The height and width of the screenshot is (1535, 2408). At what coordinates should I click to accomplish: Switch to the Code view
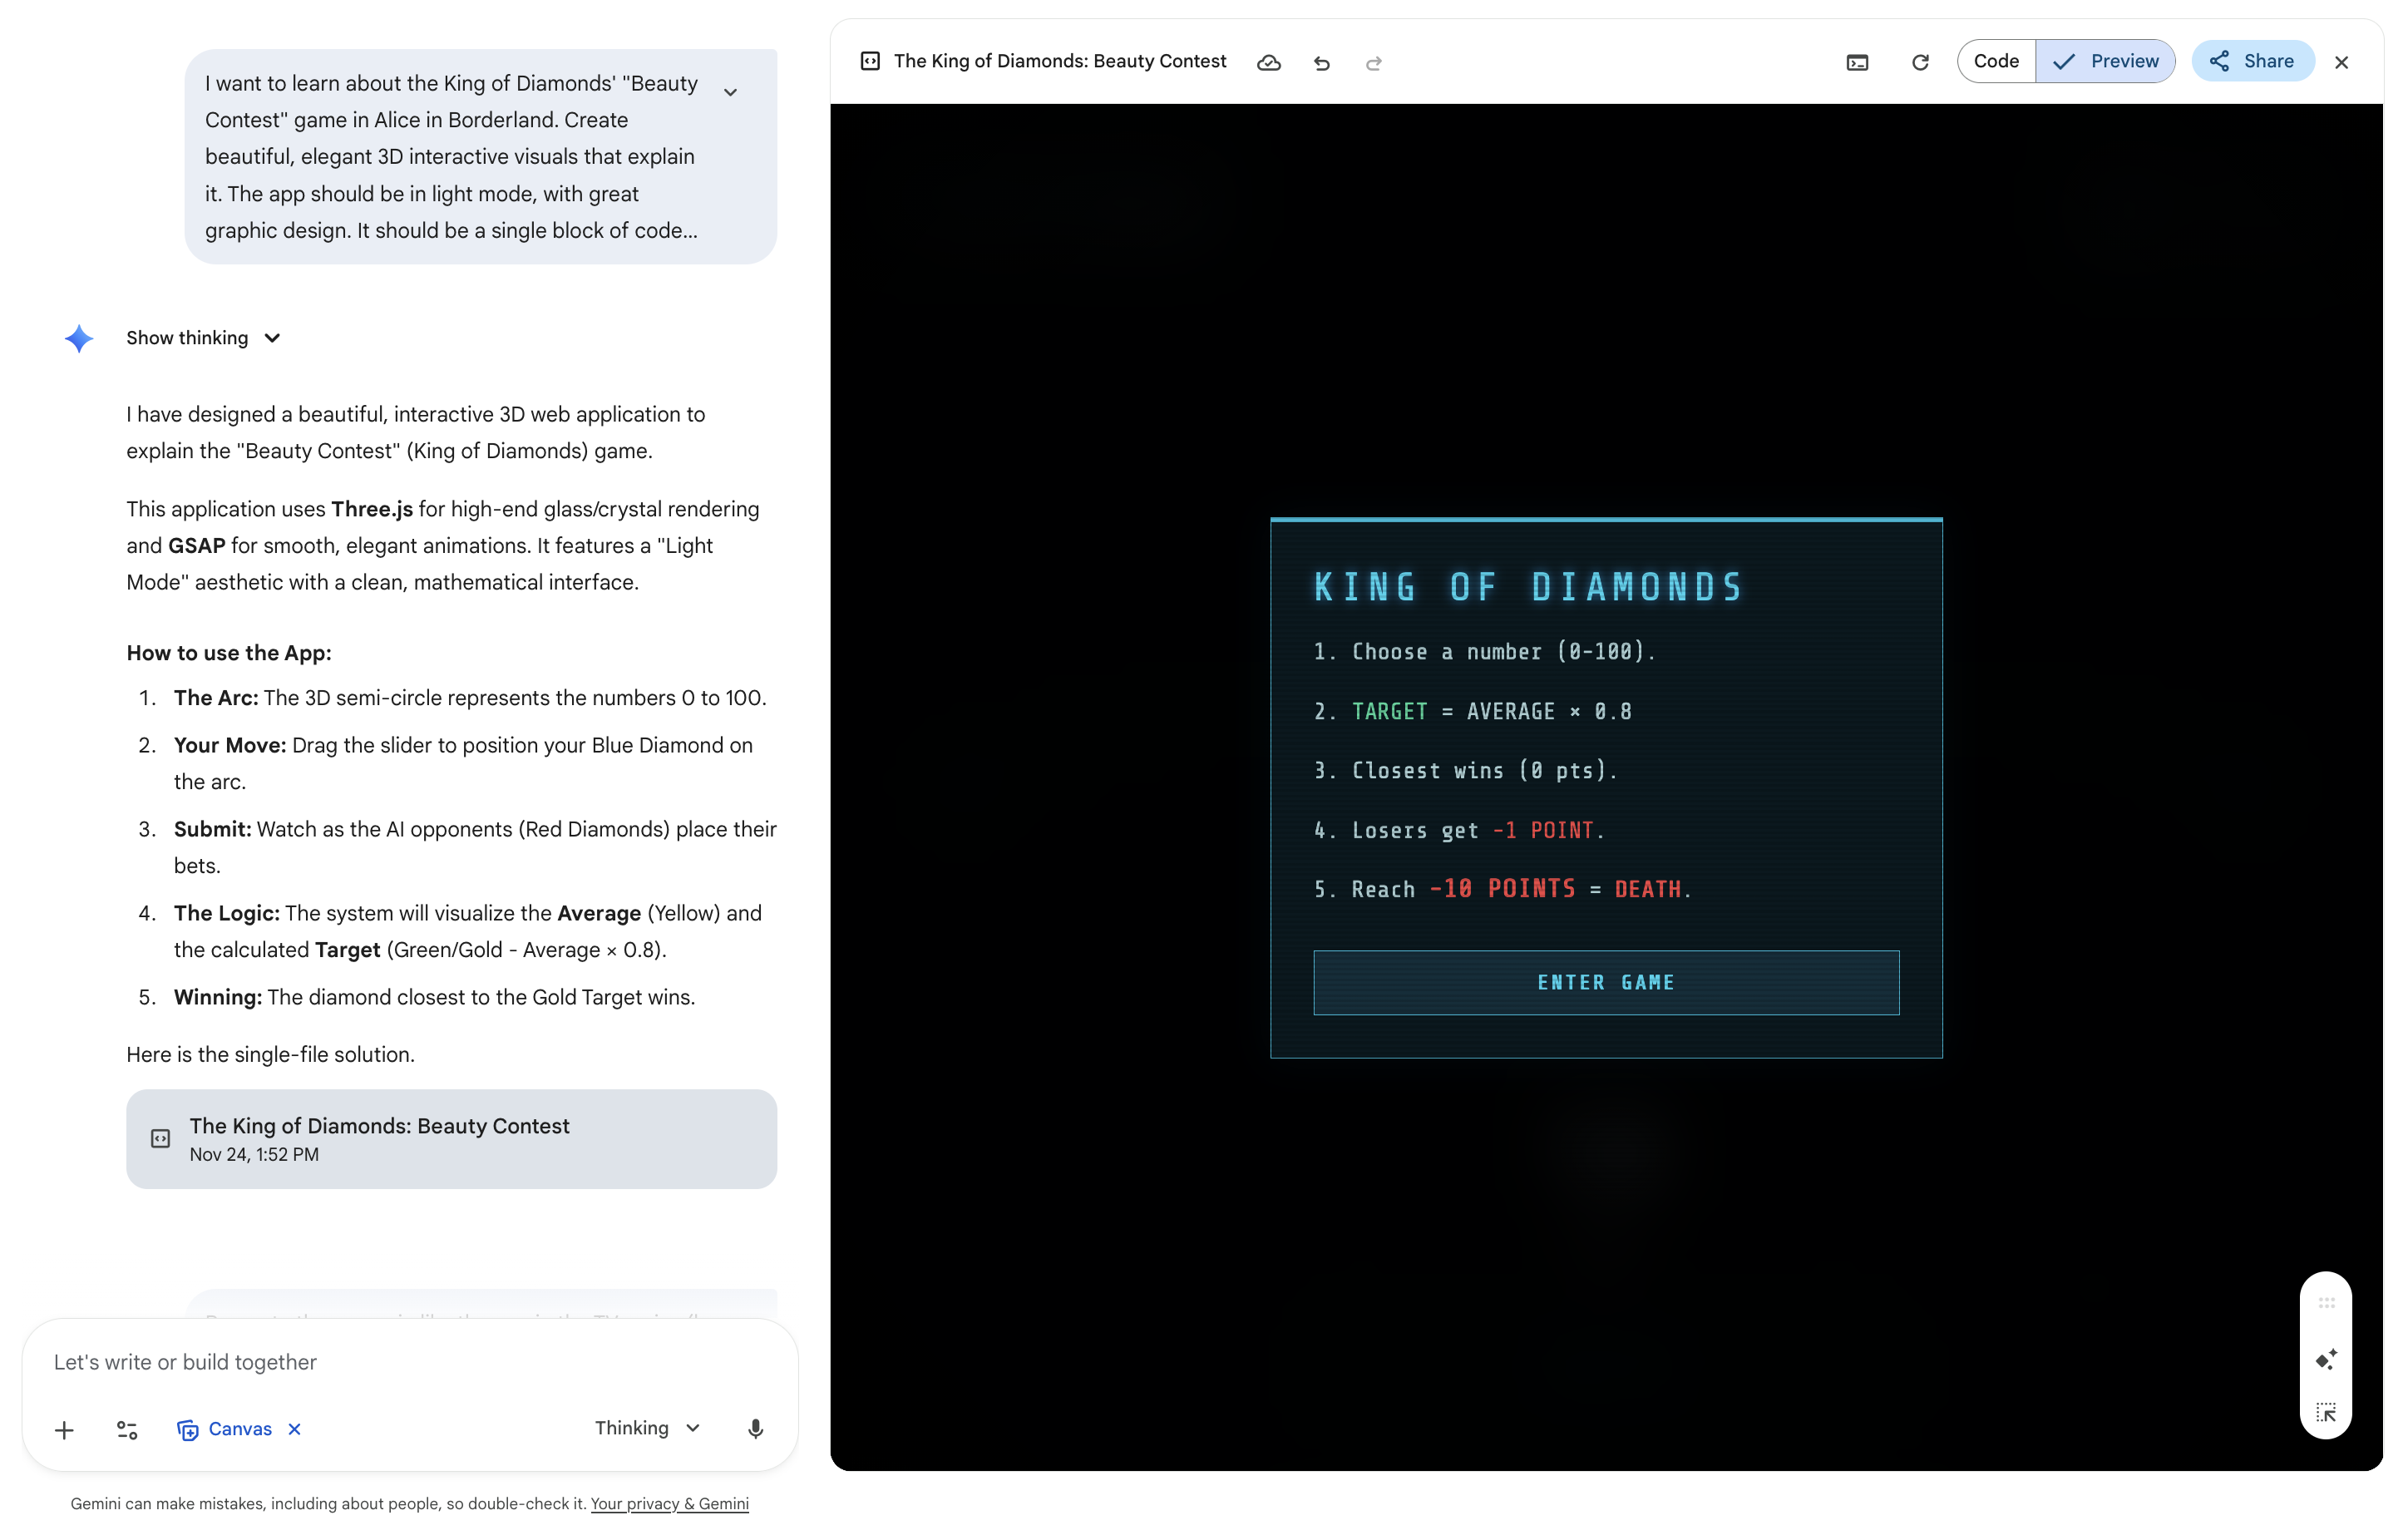pyautogui.click(x=1995, y=61)
